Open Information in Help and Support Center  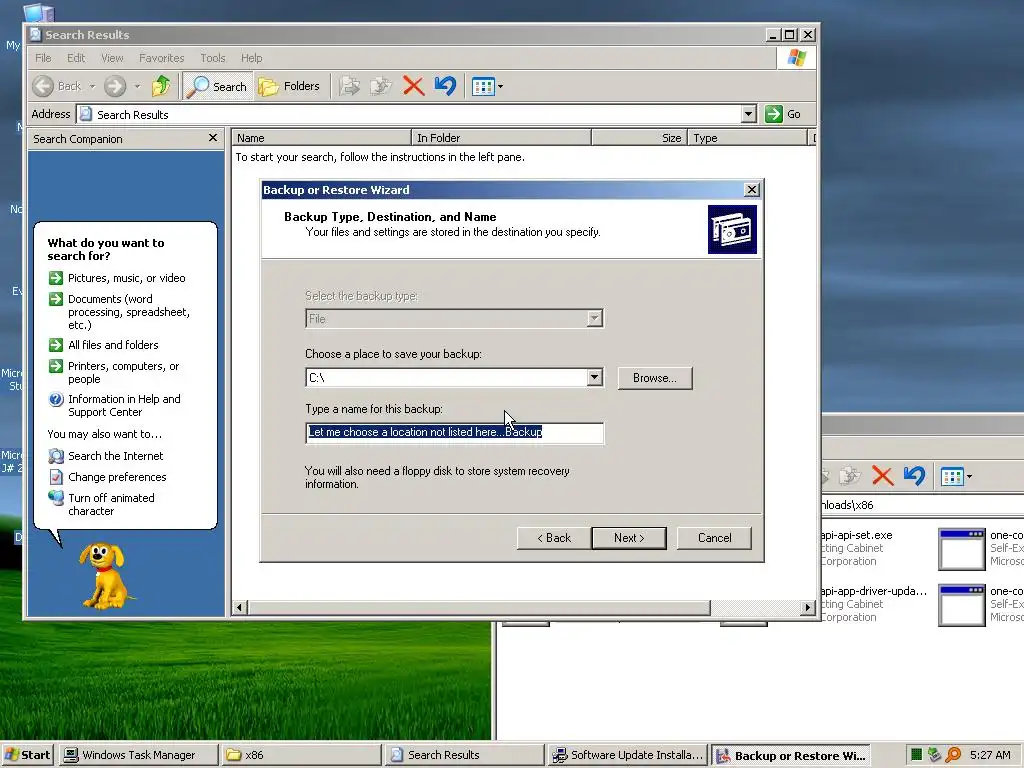[124, 406]
